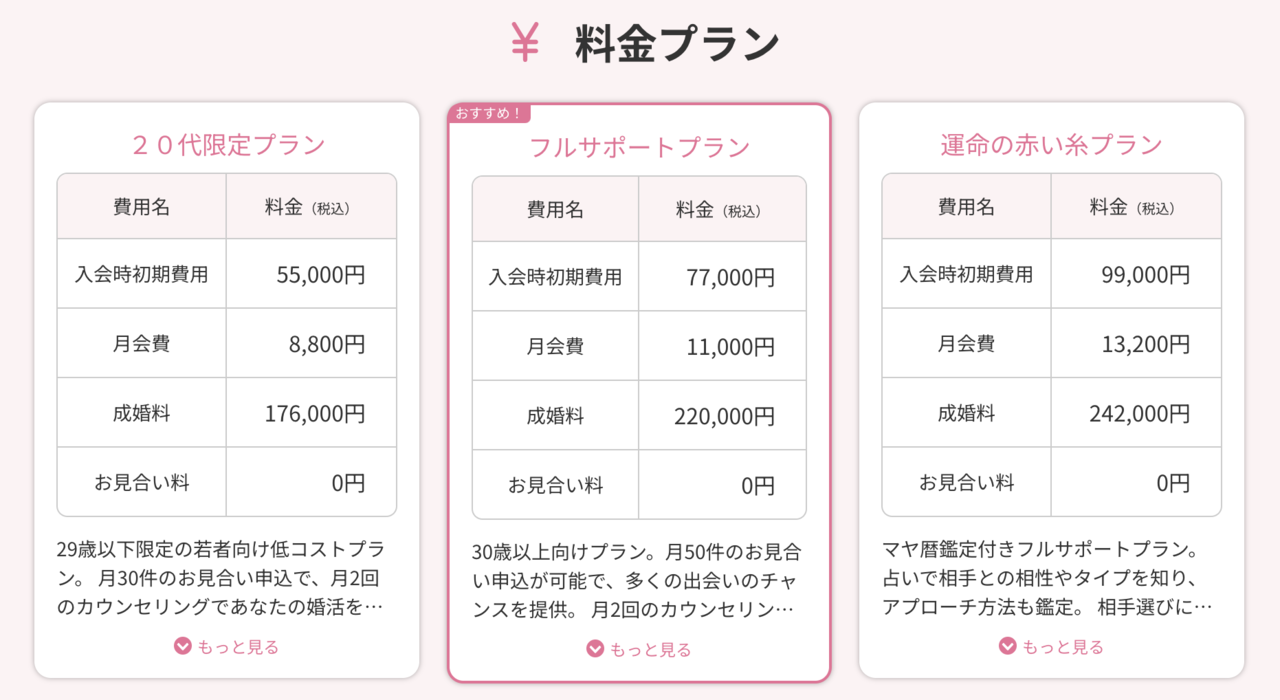Select the フルサポートプラン title
Image resolution: width=1280 pixels, height=700 pixels.
(x=639, y=148)
